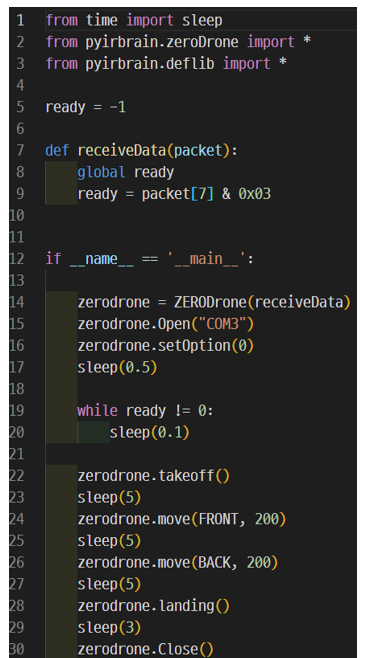
Task: Click 'zerodrone.Close()' line
Action: 146,650
